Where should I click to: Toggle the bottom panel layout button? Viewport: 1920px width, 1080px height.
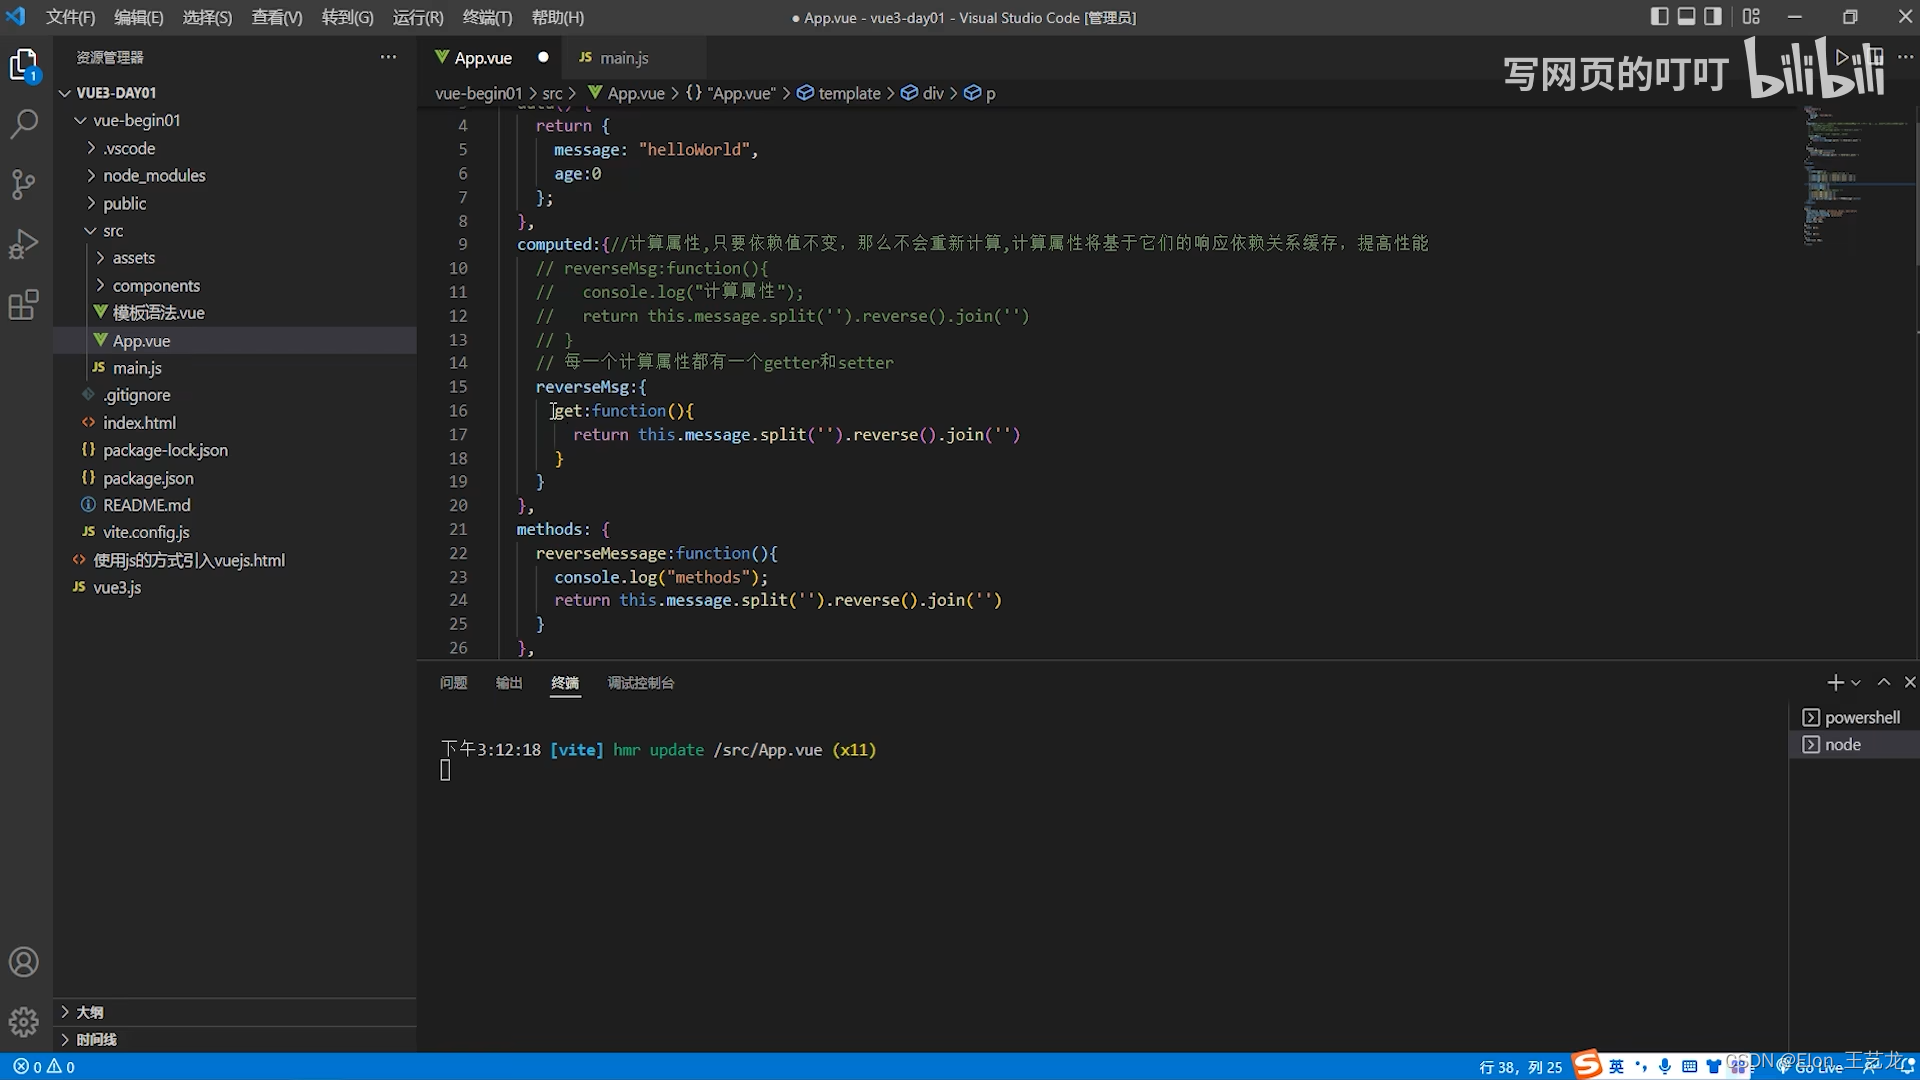pyautogui.click(x=1686, y=17)
